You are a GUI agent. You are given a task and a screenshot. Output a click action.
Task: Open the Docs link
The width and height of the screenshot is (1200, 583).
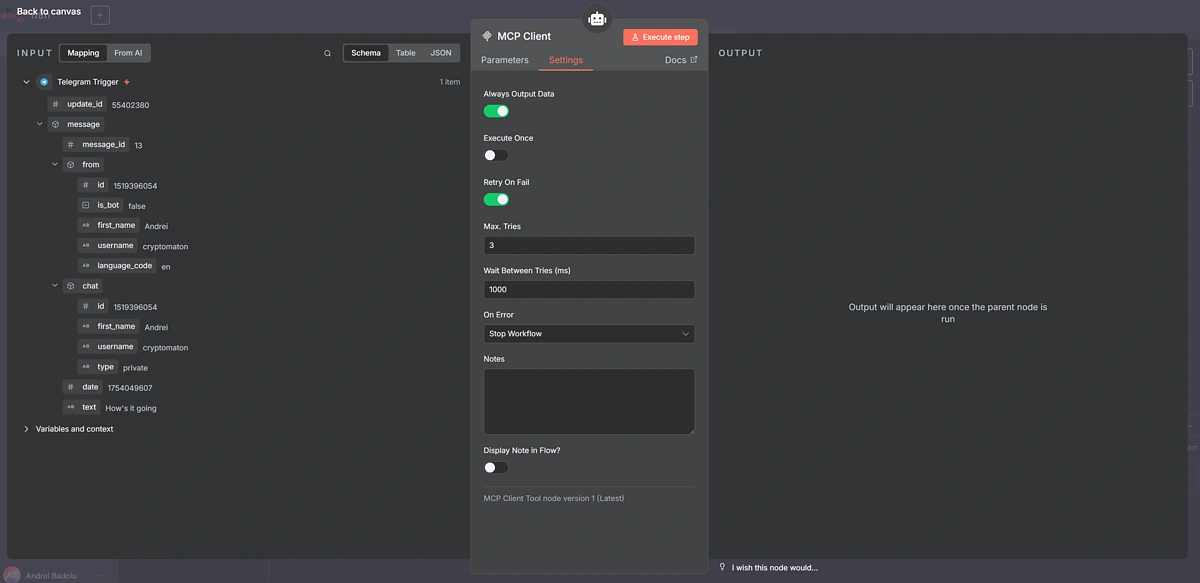click(680, 60)
